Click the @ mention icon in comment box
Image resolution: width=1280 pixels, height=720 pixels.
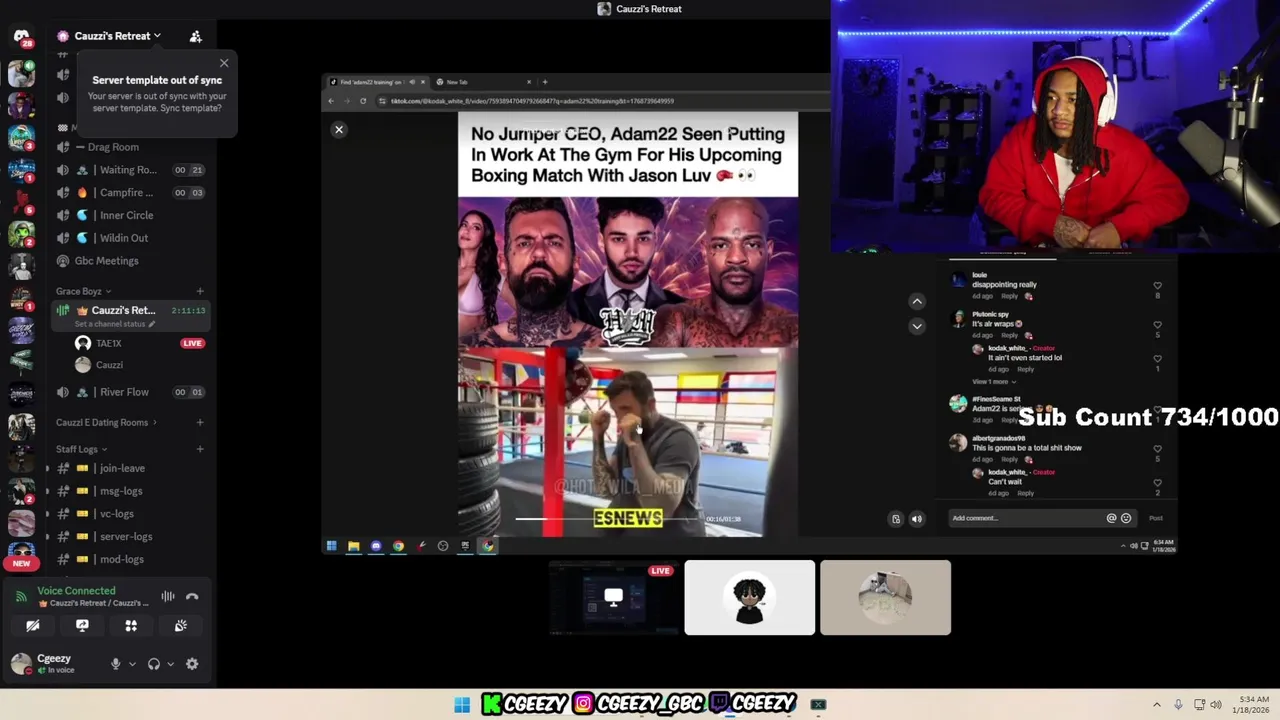1111,518
